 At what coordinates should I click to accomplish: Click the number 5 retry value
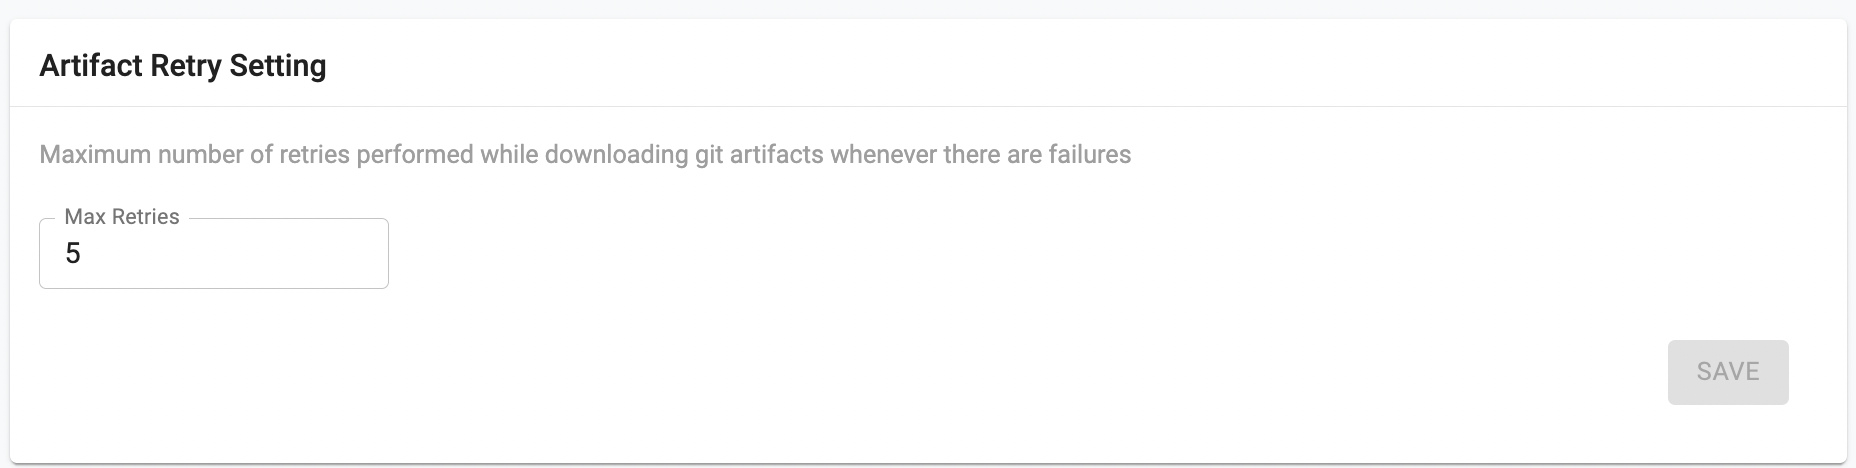(73, 254)
